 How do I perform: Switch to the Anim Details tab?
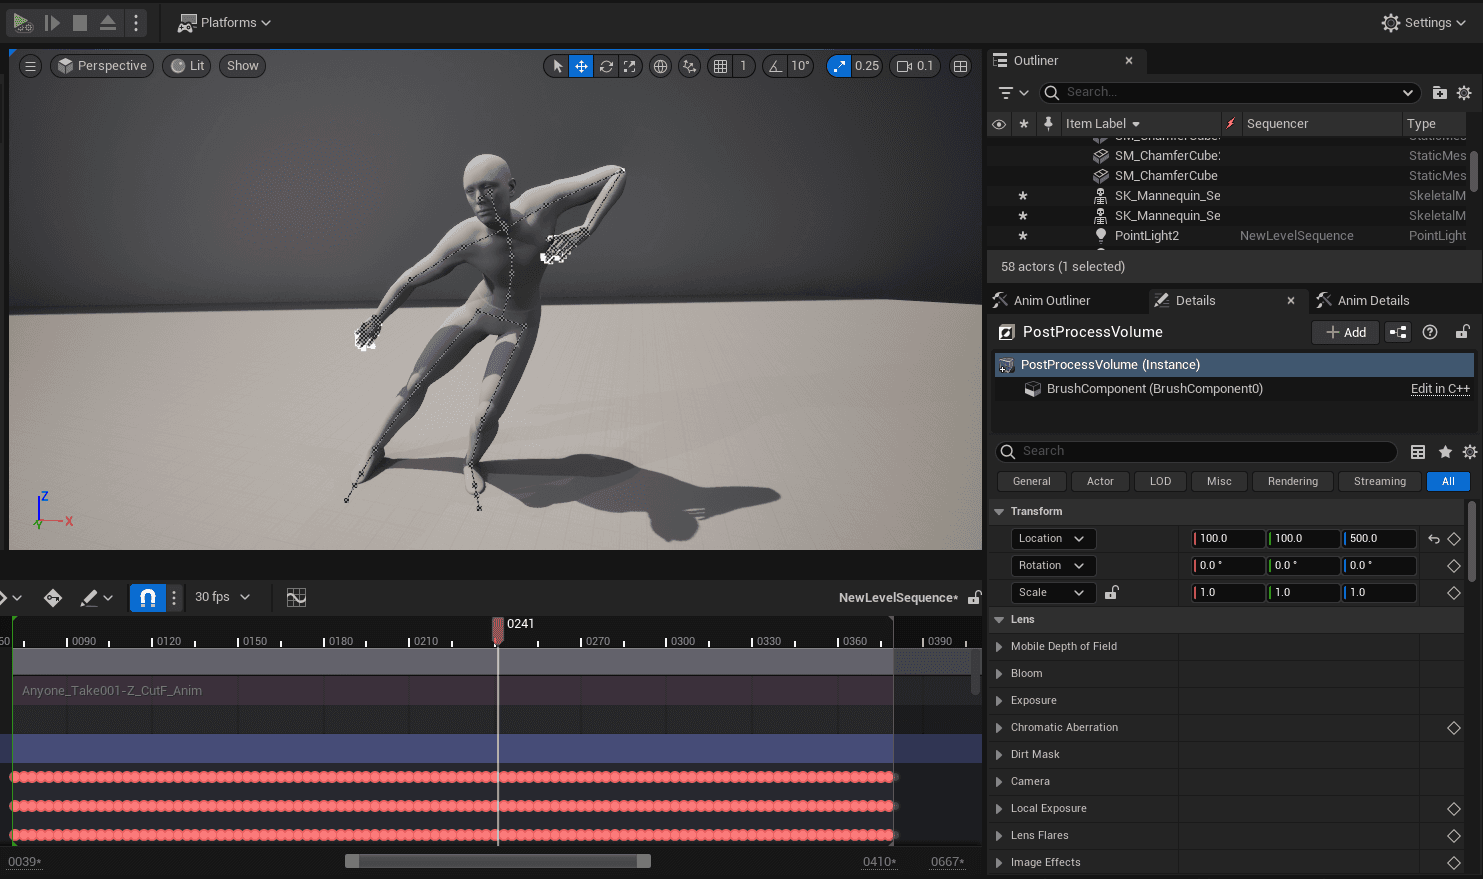[1372, 300]
